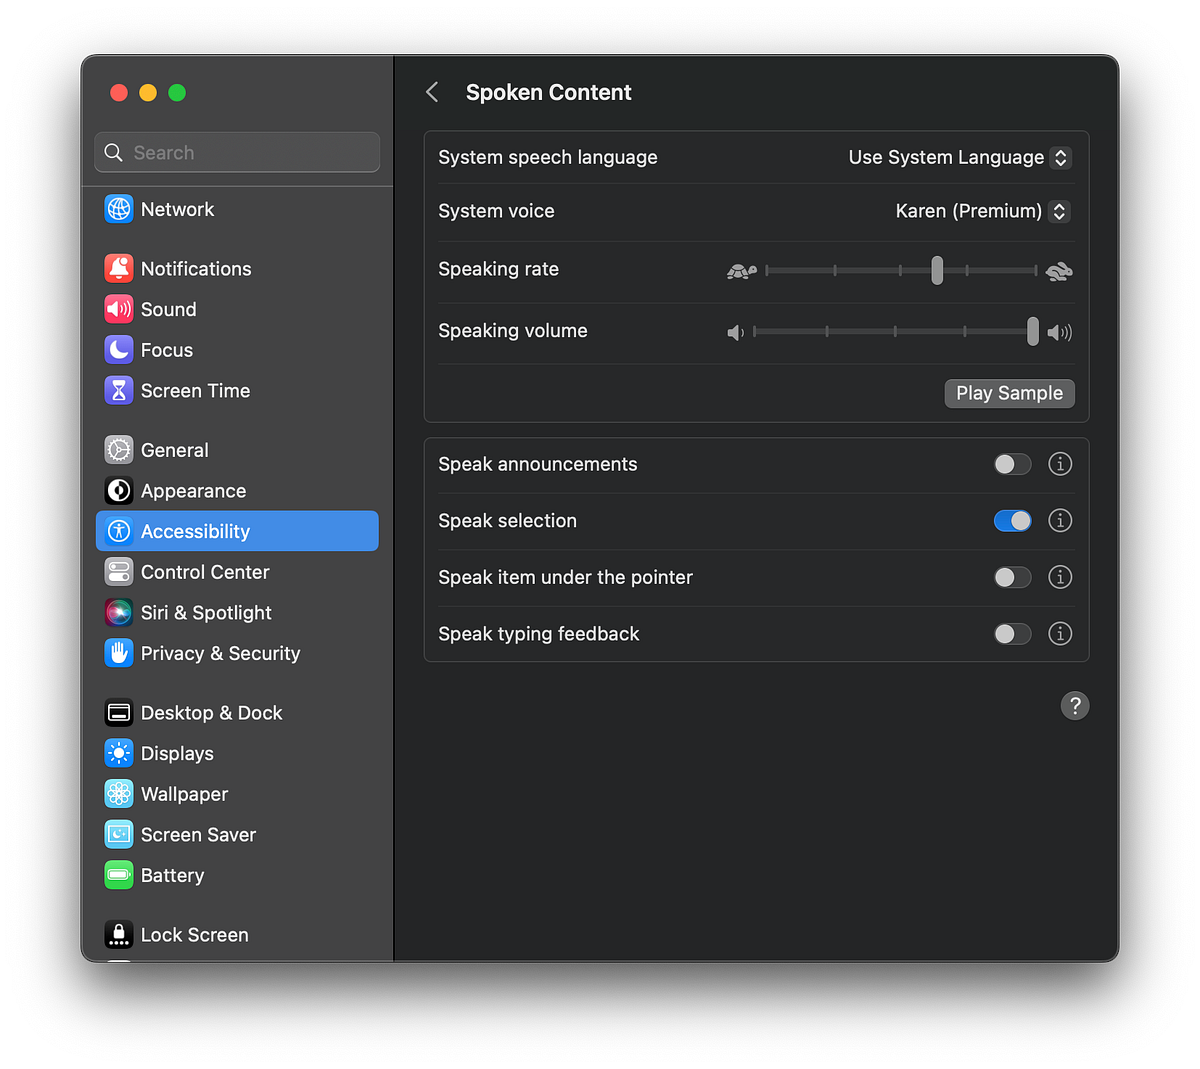Open the System speech language dropdown
The image size is (1200, 1069).
[960, 157]
